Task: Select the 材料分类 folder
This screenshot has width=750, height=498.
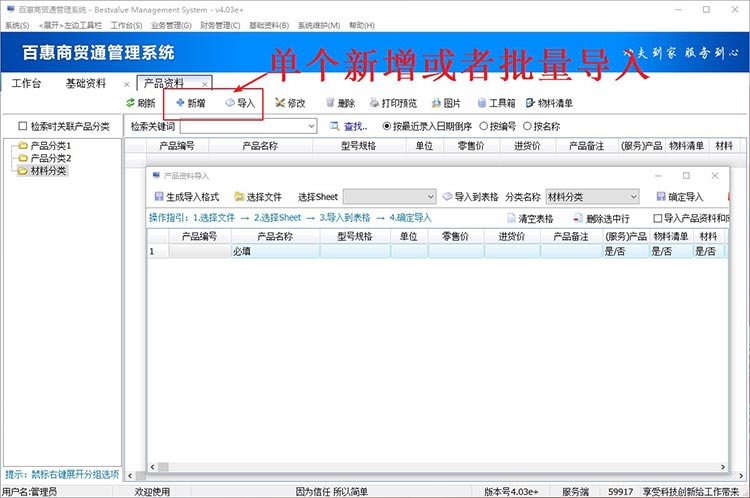Action: click(x=42, y=170)
